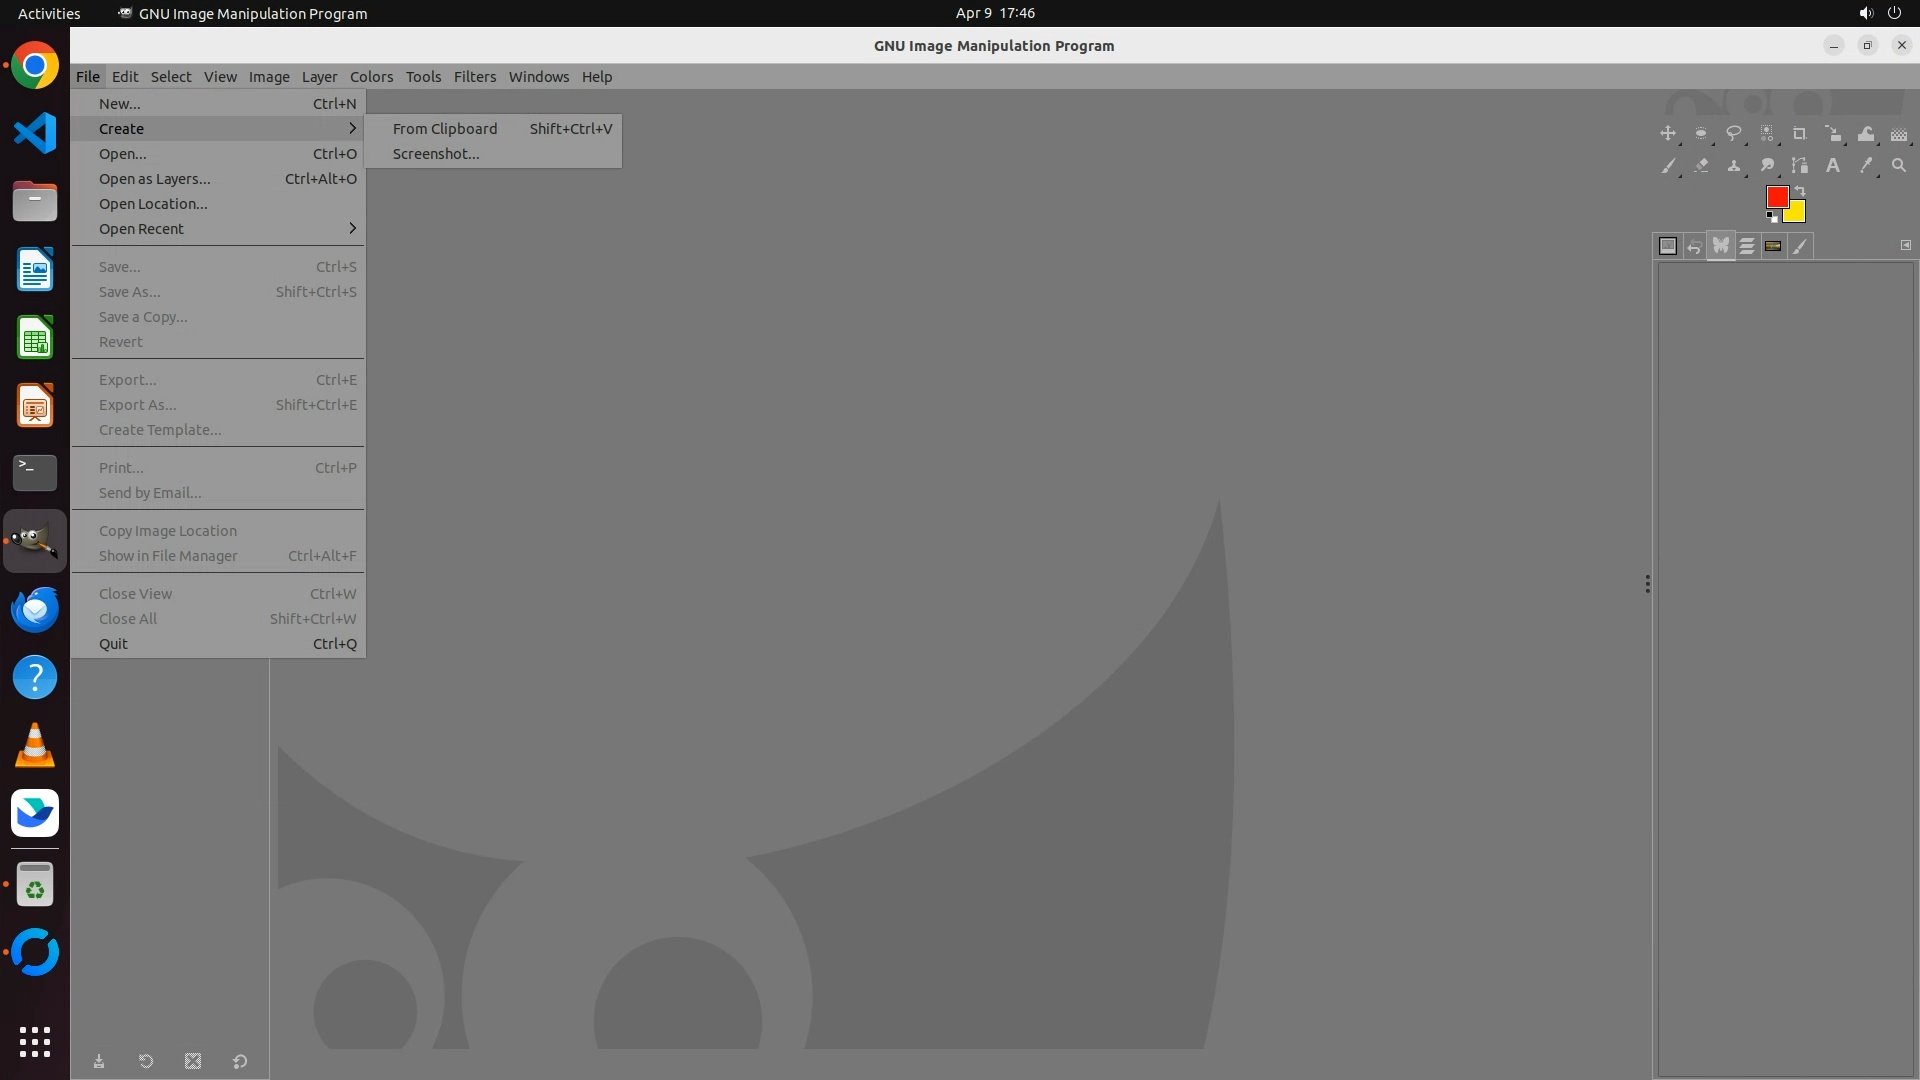Switch to the Undo History tab

coord(1694,246)
